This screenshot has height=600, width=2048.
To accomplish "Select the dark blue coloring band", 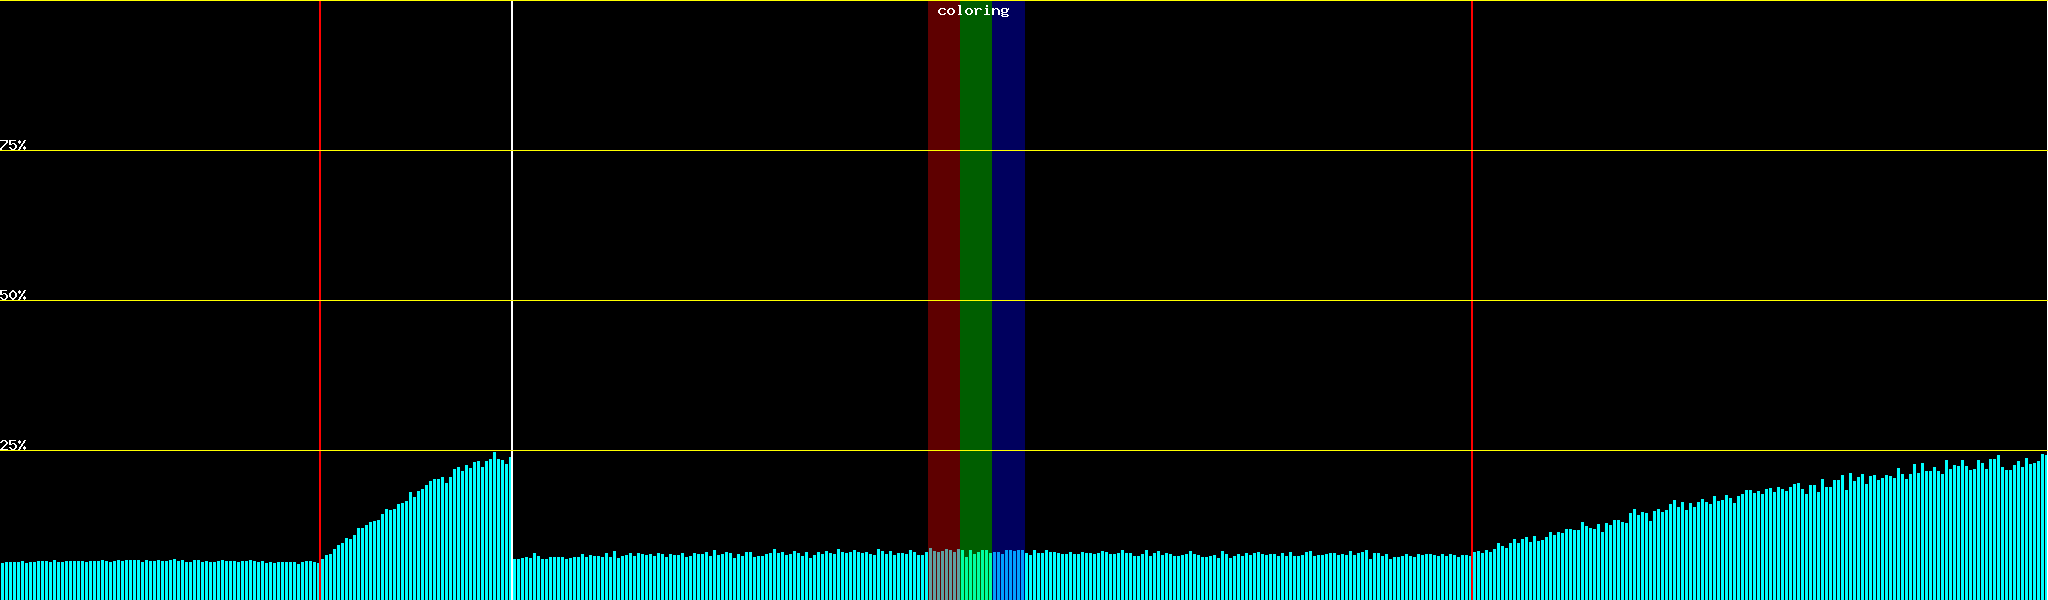I will [x=1008, y=250].
